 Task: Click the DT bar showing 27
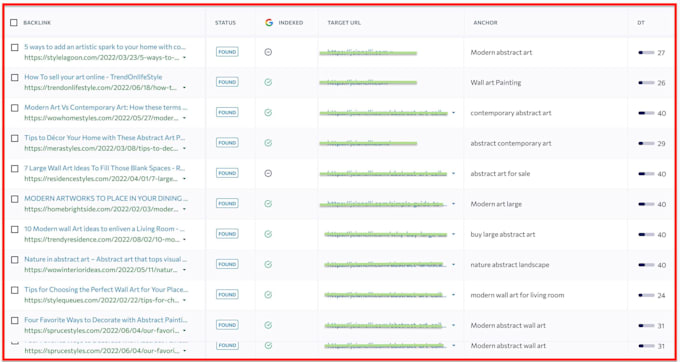coord(646,53)
